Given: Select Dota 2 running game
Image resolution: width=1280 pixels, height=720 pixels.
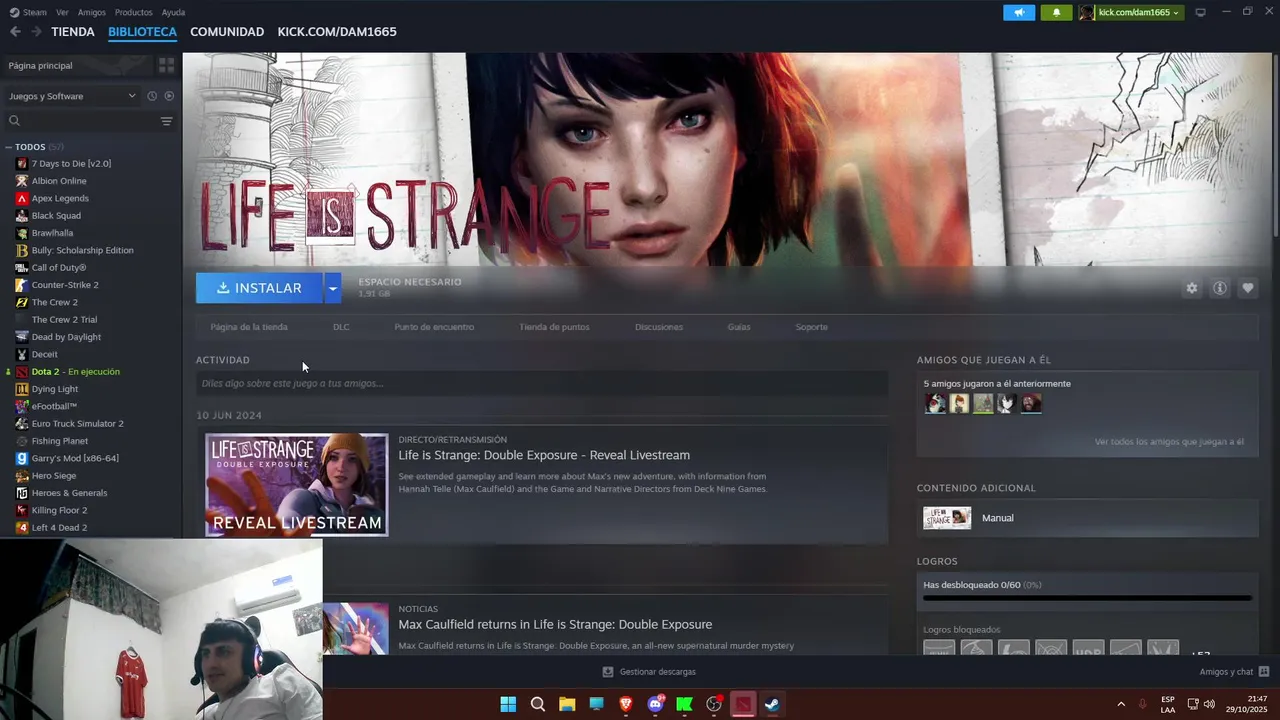Looking at the screenshot, I should coord(75,371).
